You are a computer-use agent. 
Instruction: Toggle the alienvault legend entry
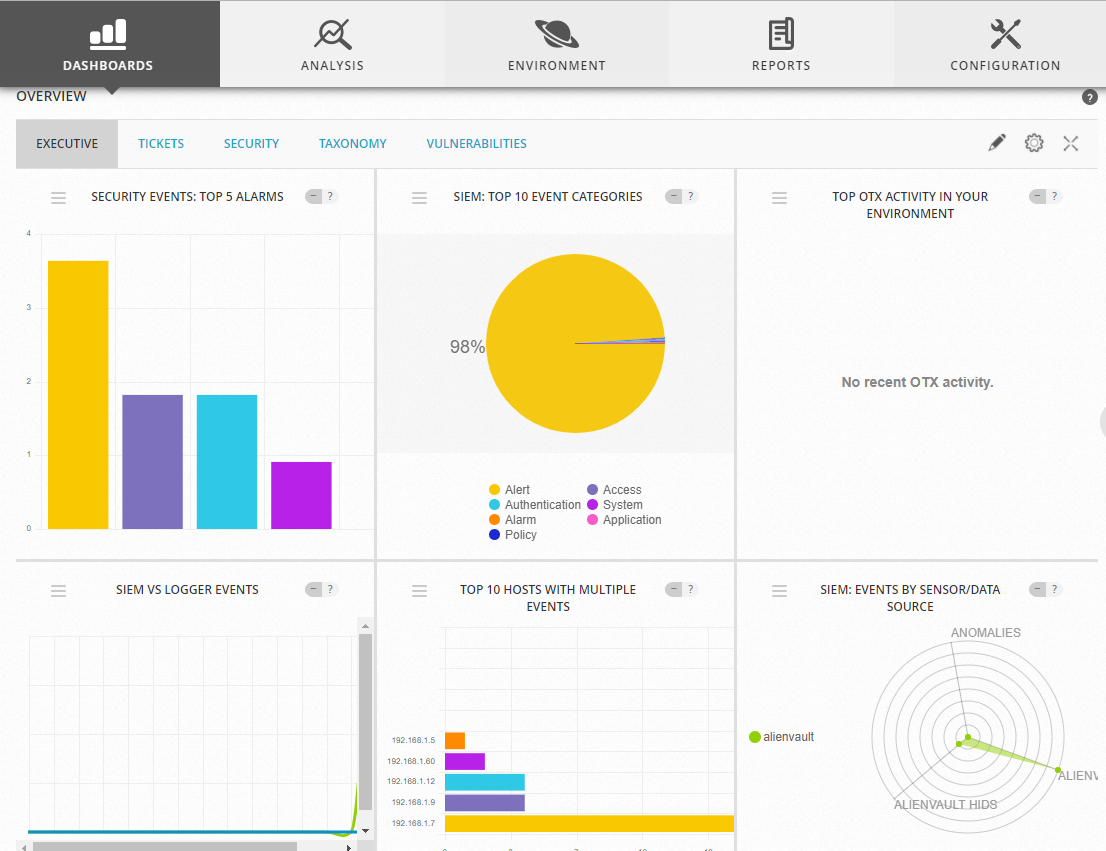pos(782,737)
